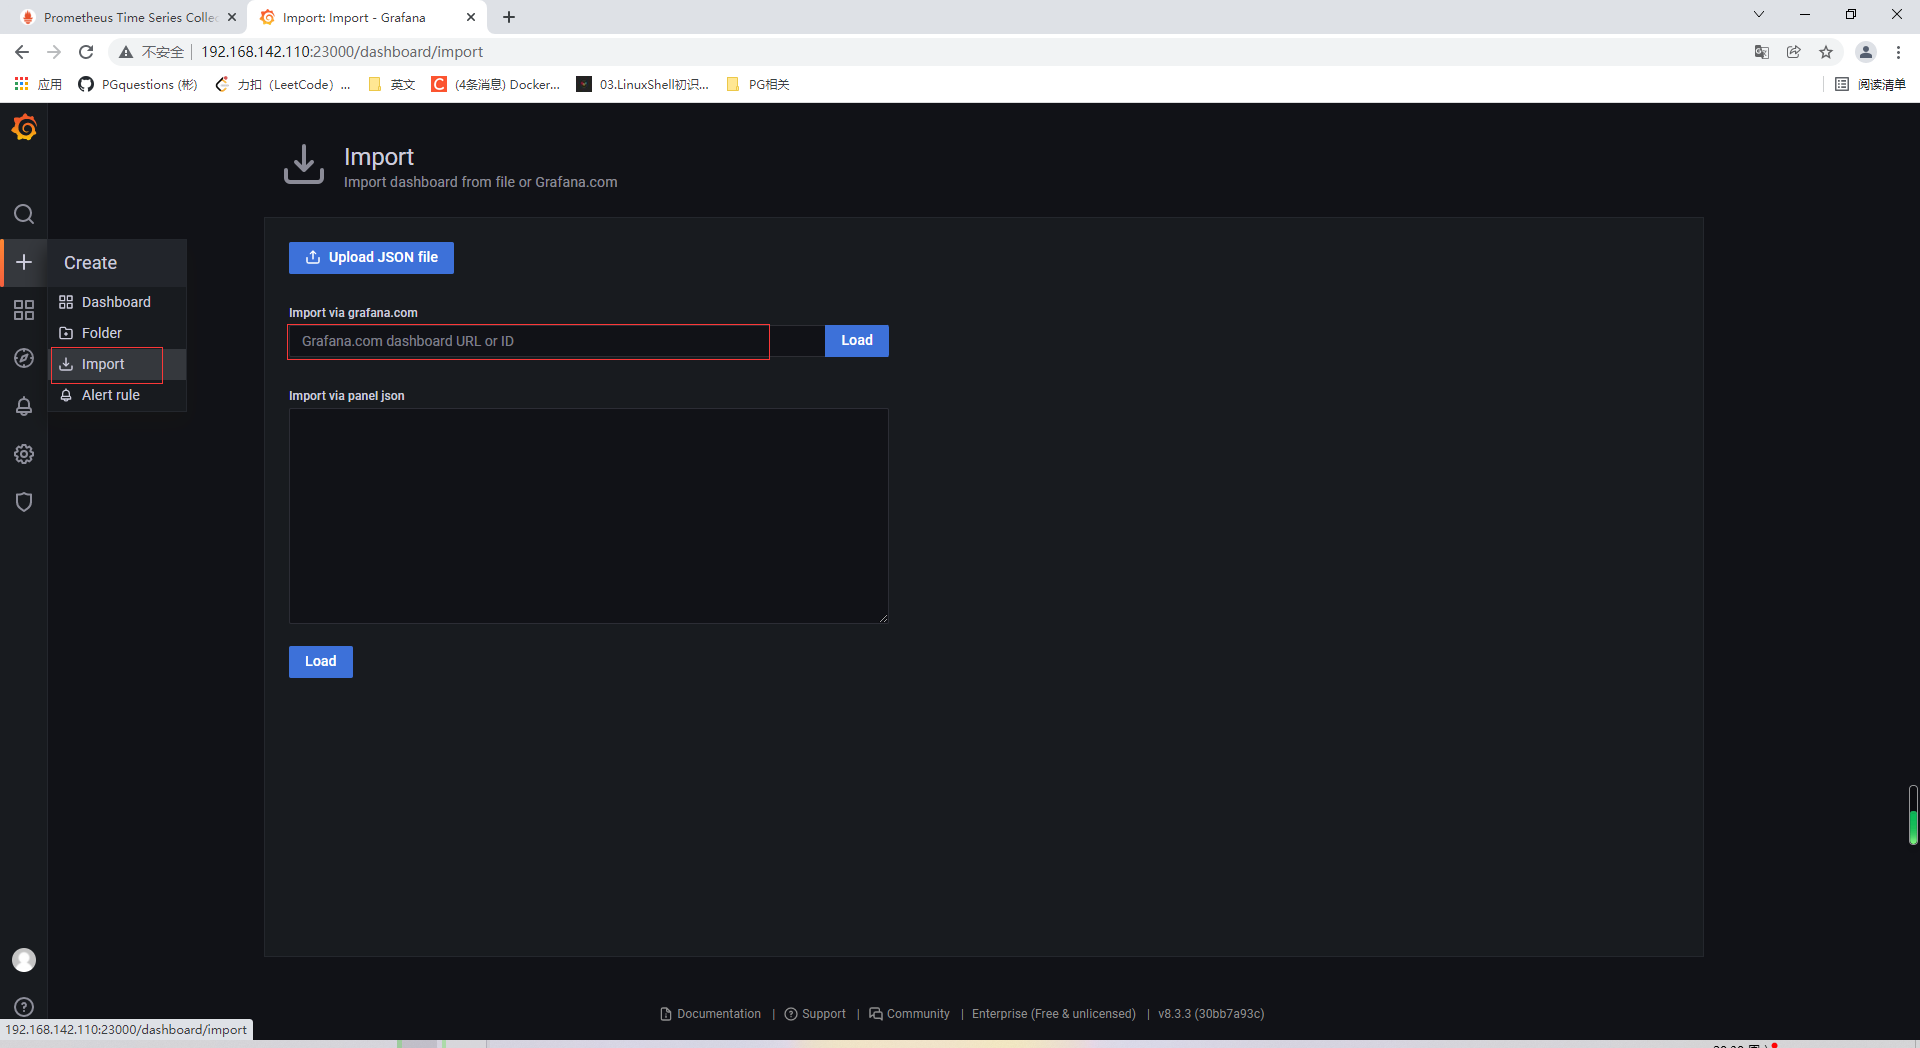Open the search dashboards magnifier icon
The height and width of the screenshot is (1048, 1920).
(x=24, y=214)
